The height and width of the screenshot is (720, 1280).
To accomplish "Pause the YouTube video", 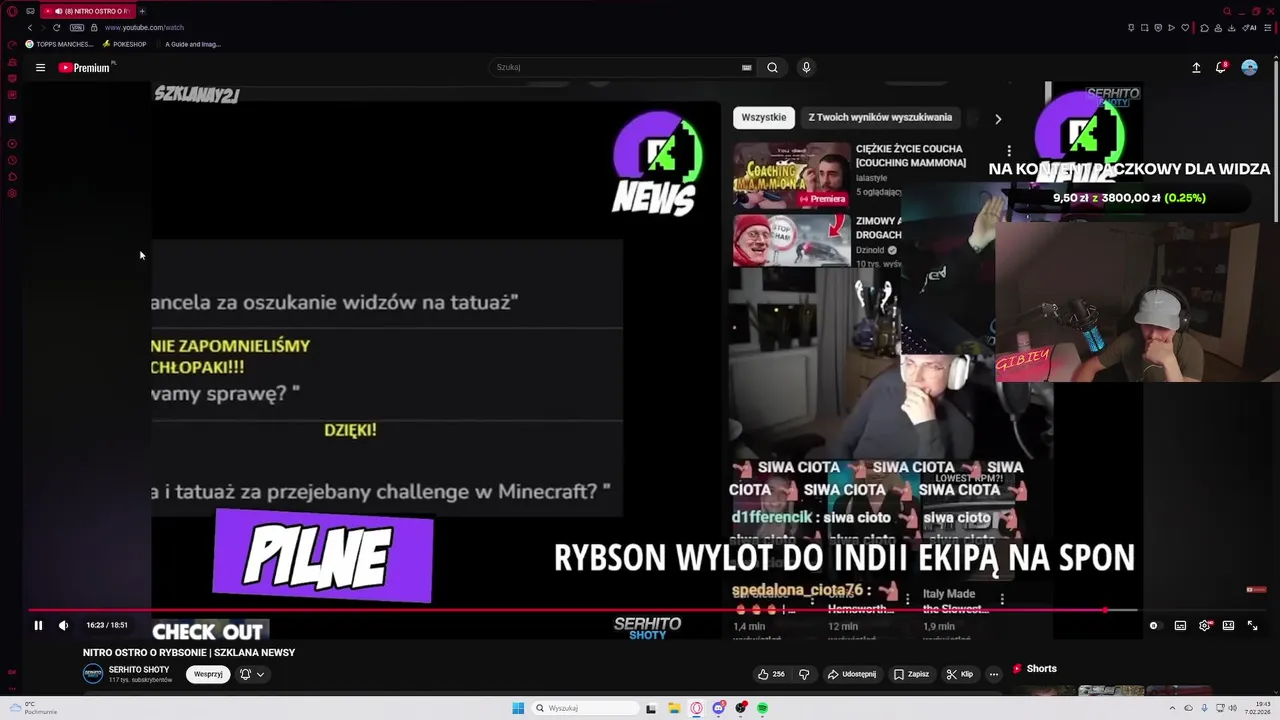I will coord(38,625).
